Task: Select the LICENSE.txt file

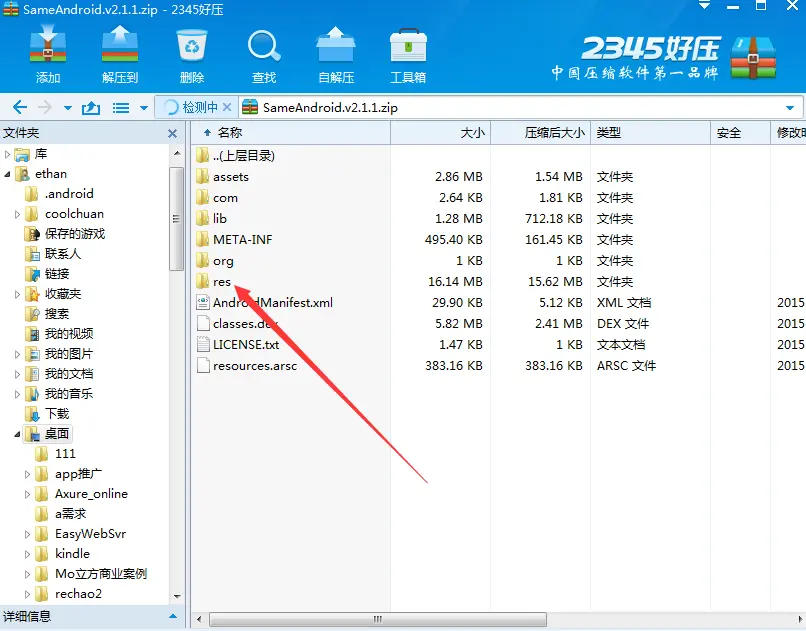Action: tap(238, 345)
